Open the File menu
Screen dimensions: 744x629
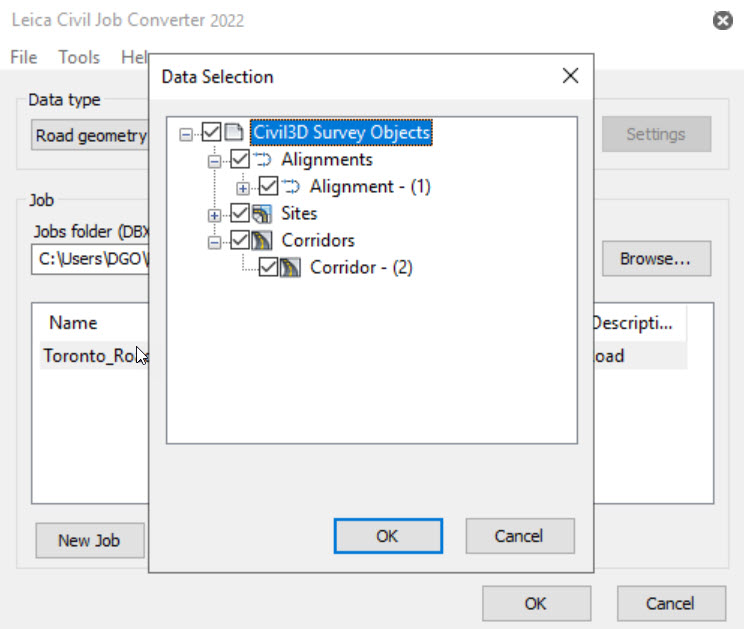(23, 57)
